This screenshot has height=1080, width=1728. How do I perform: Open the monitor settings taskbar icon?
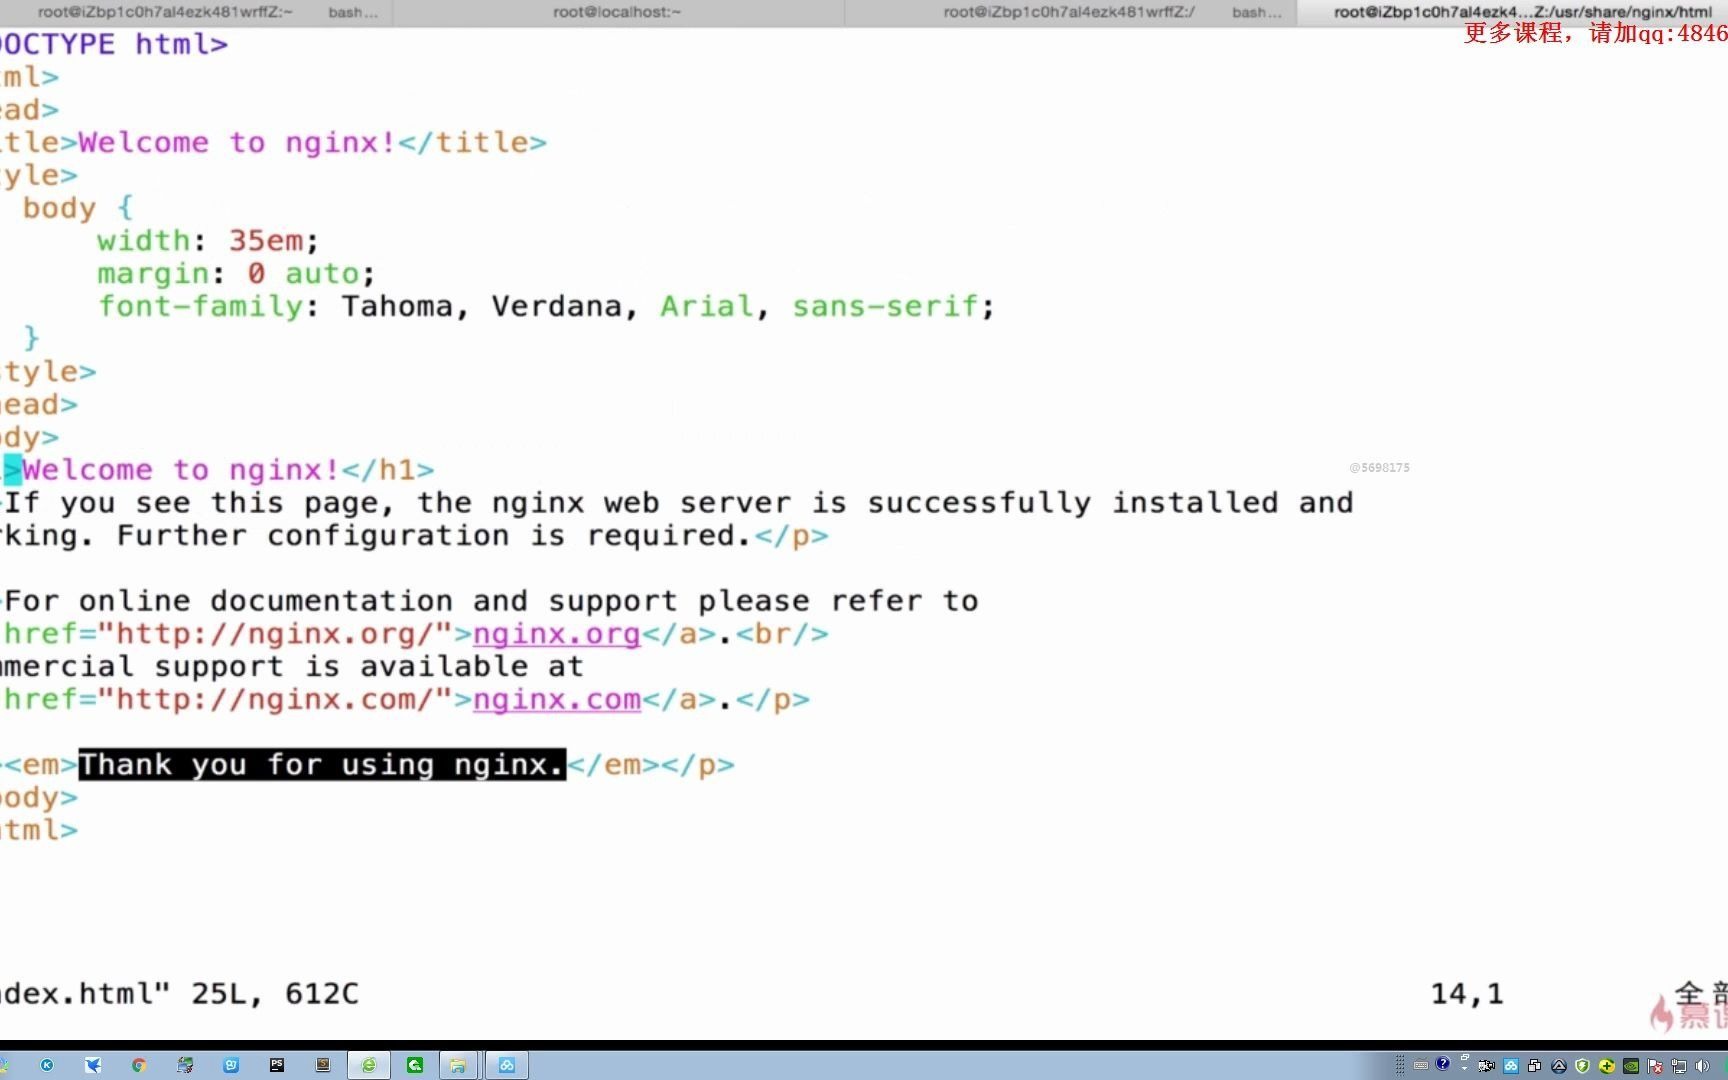pyautogui.click(x=185, y=1065)
